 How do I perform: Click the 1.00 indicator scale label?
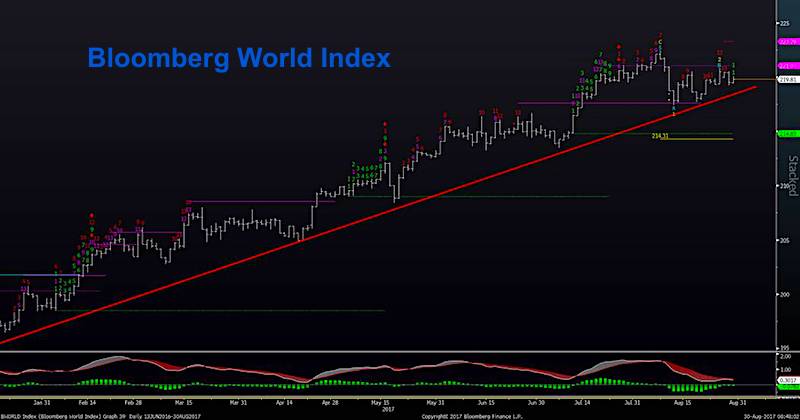786,369
